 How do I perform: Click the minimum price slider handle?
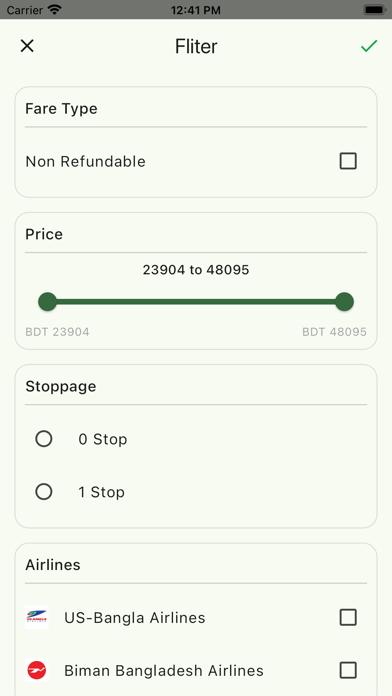coord(48,302)
